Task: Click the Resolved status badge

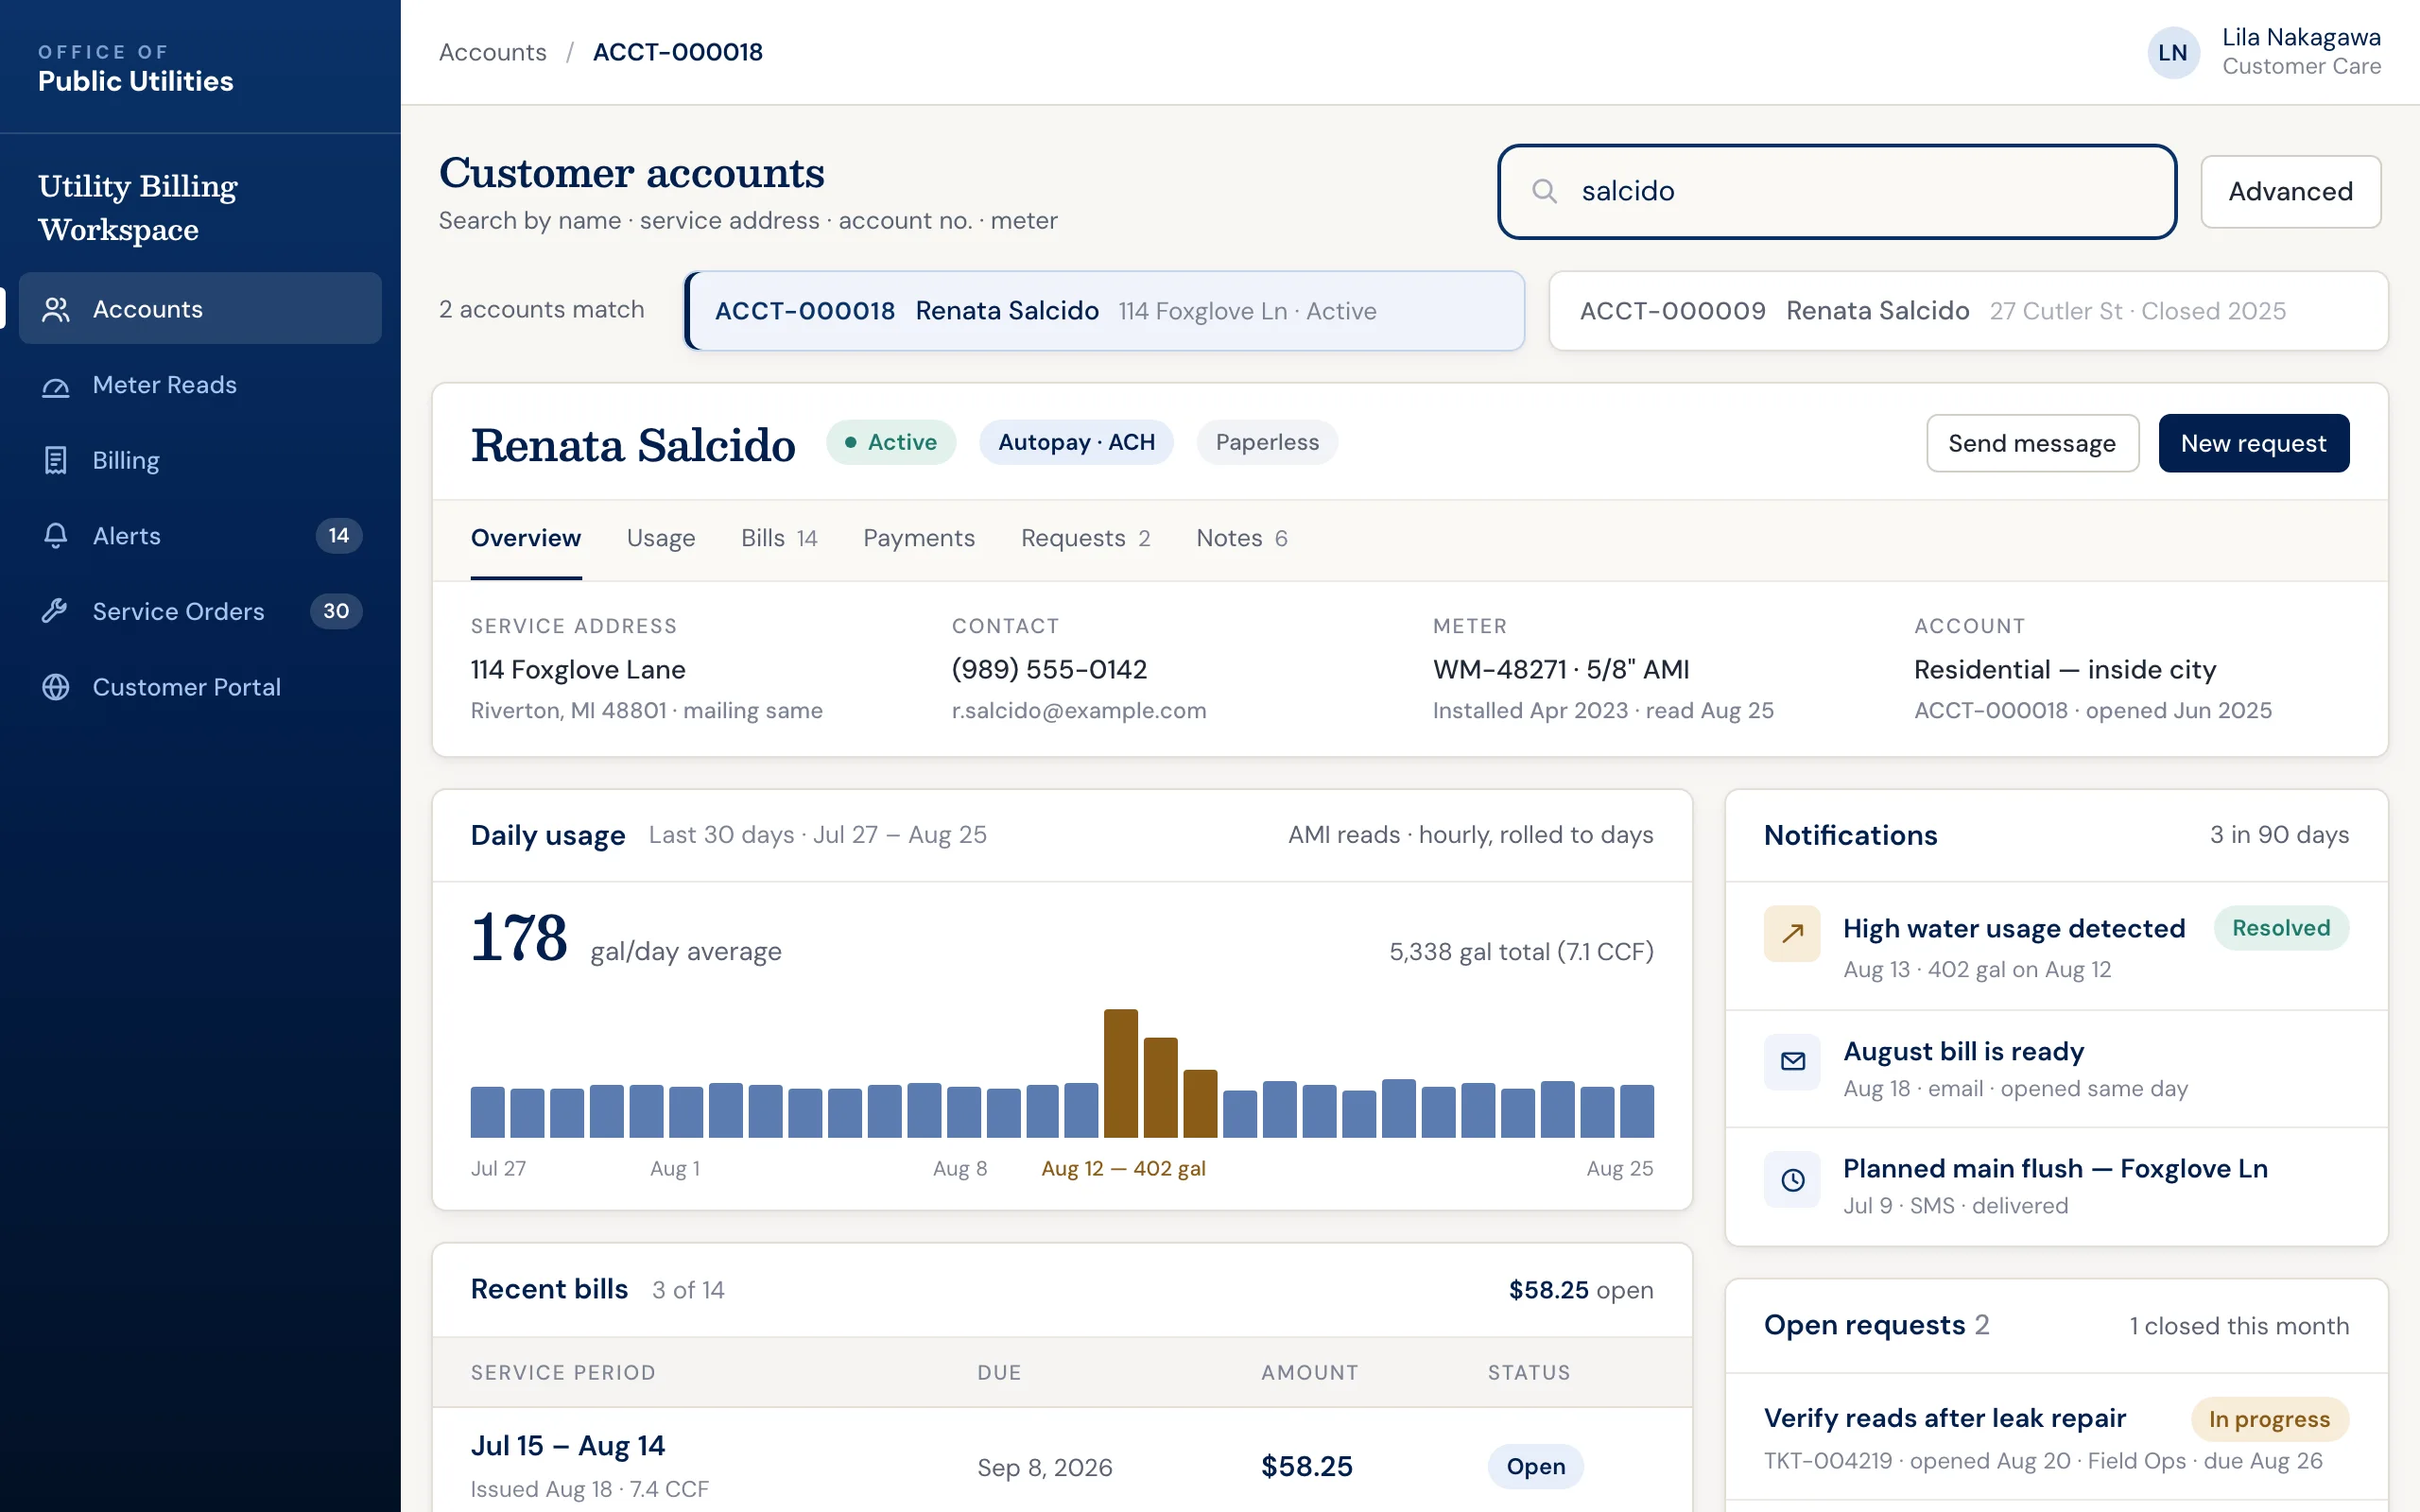Action: [2281, 928]
